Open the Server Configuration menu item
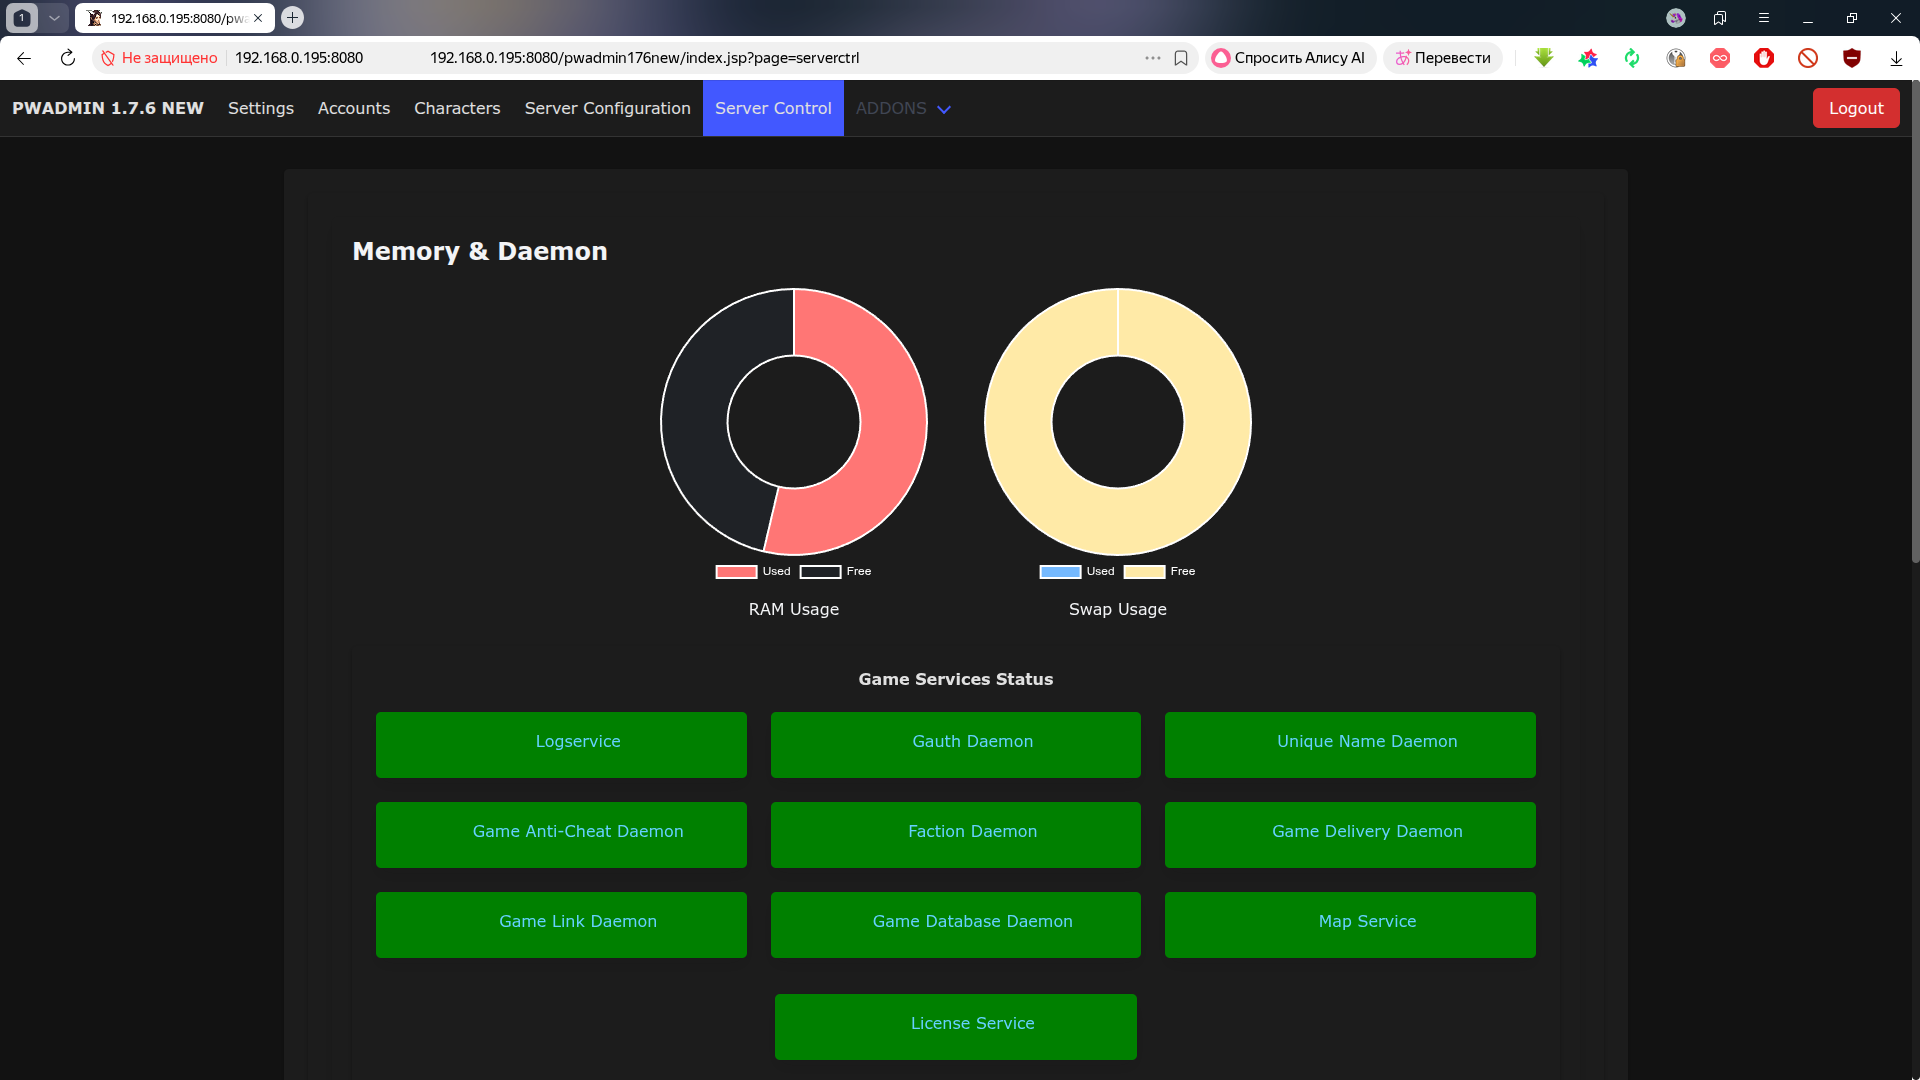The image size is (1920, 1080). (x=607, y=108)
